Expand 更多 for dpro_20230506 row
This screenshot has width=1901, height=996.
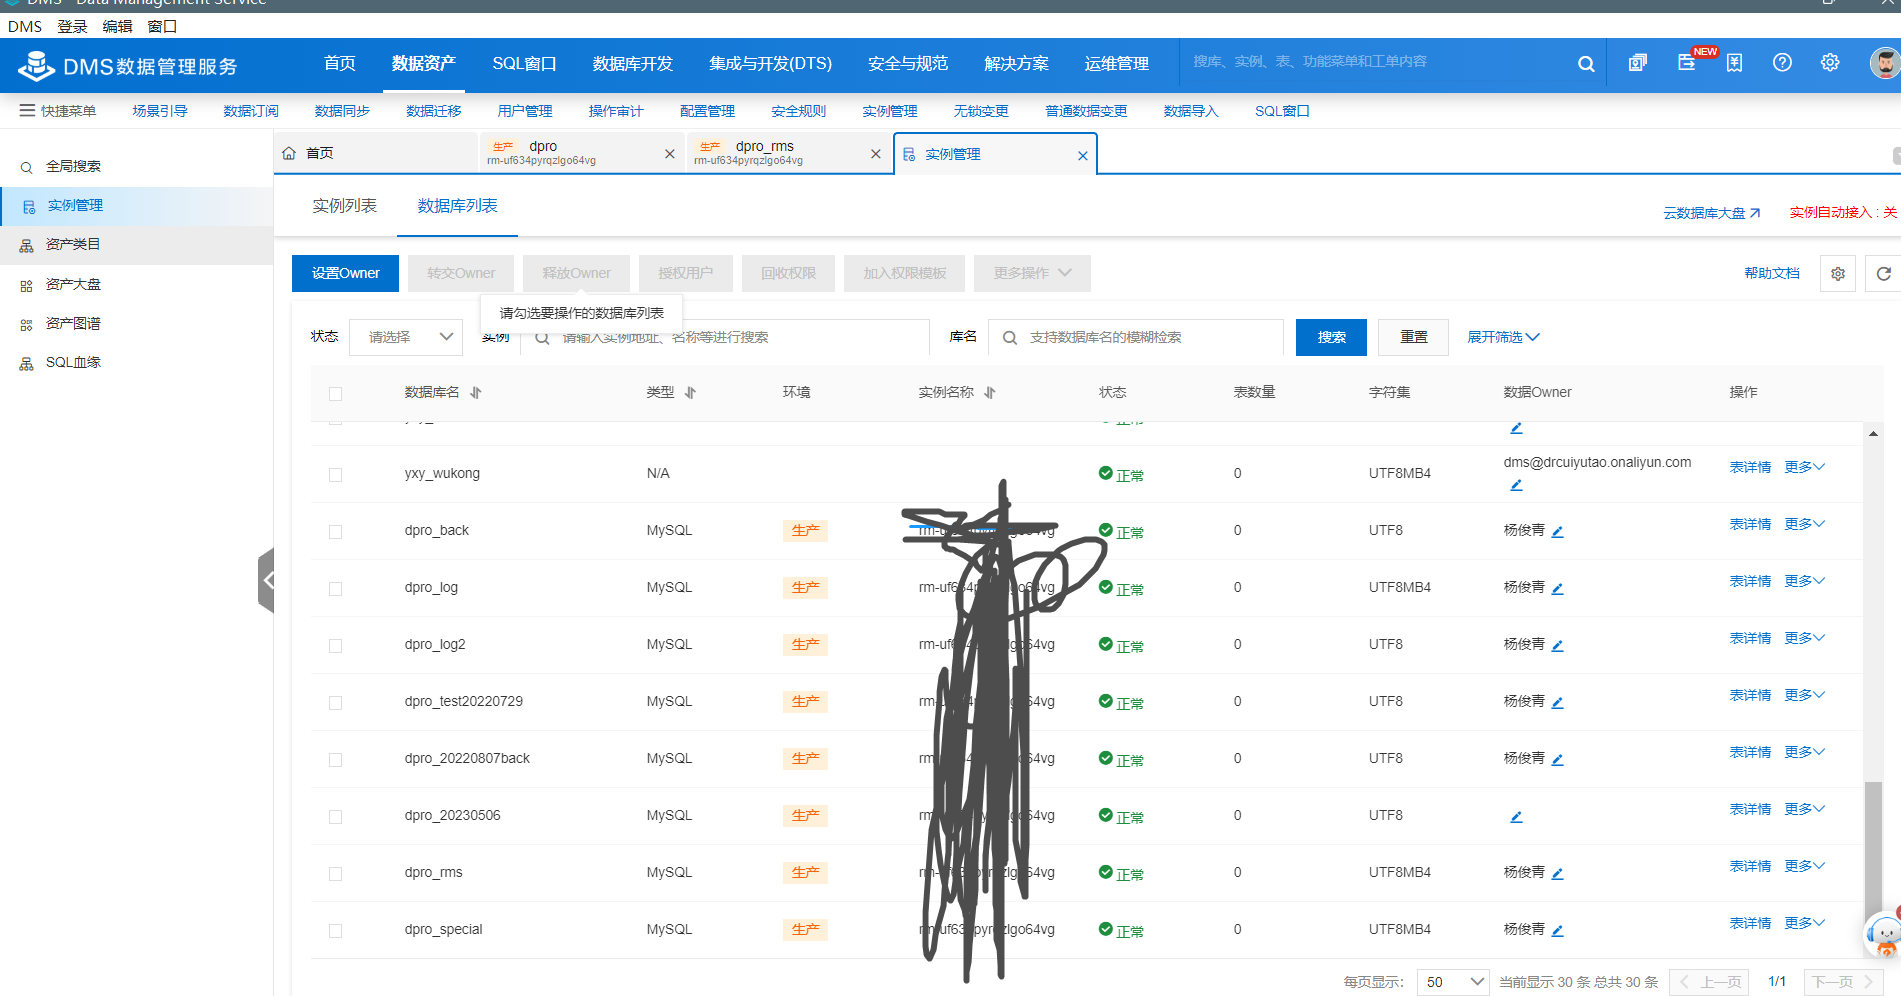1804,809
